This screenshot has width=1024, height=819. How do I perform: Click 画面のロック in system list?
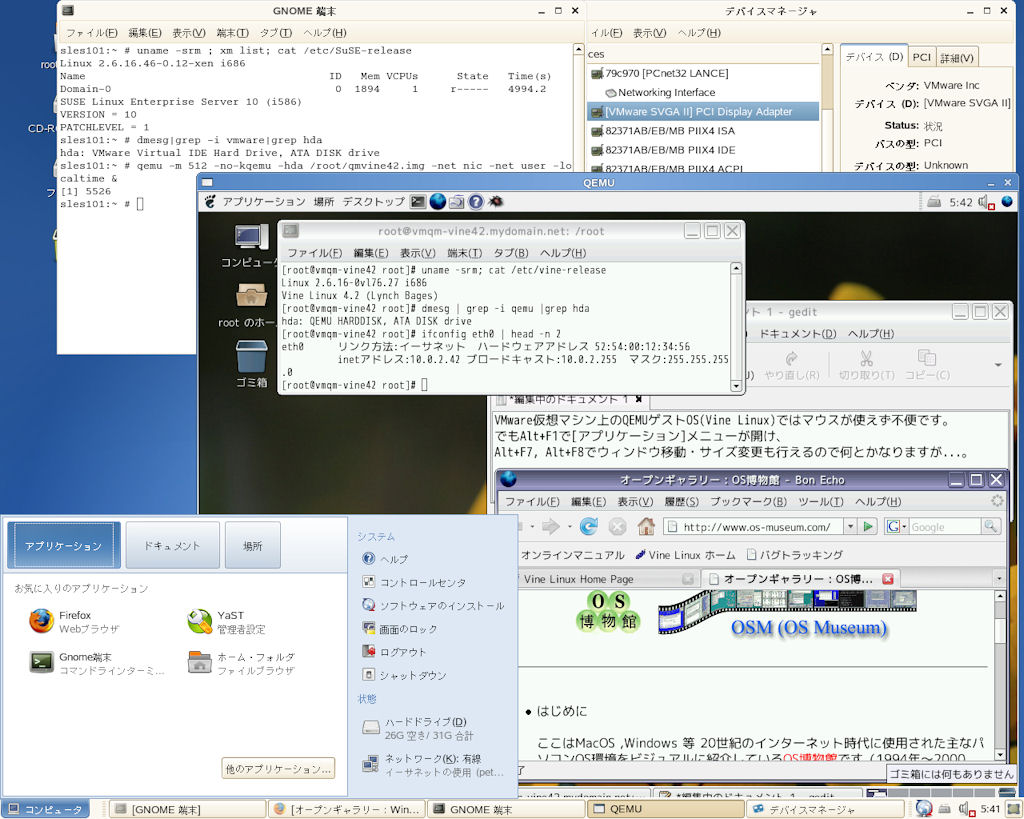399,629
